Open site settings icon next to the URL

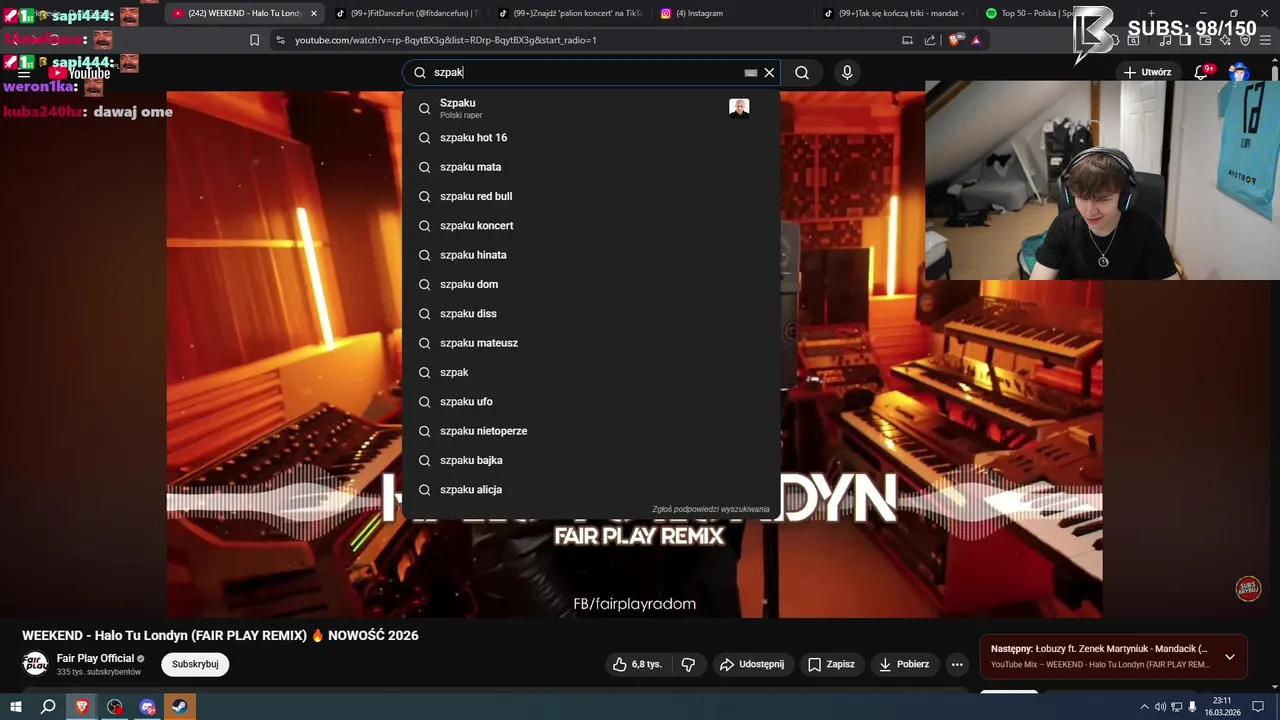(280, 40)
